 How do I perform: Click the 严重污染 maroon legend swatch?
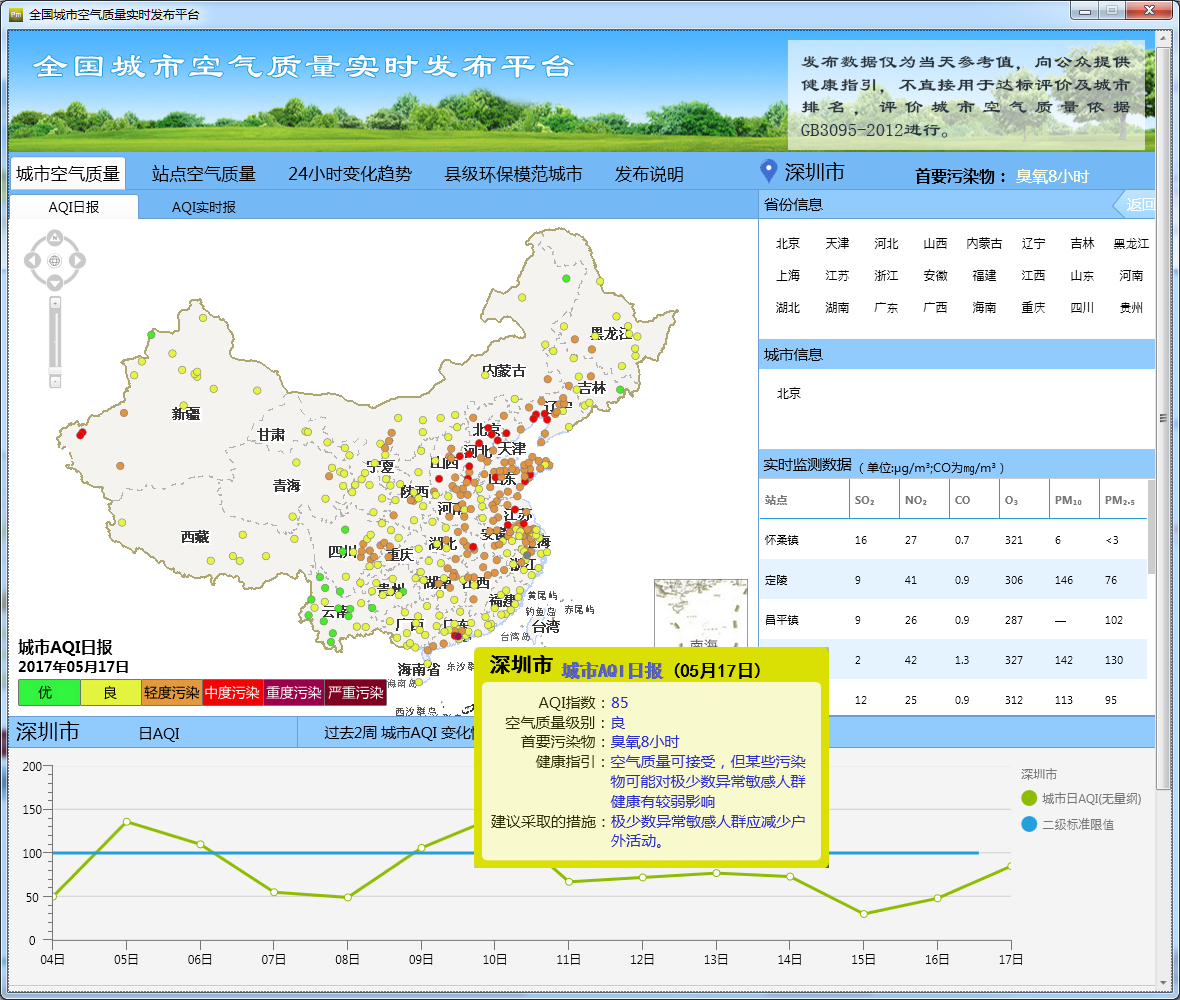356,692
